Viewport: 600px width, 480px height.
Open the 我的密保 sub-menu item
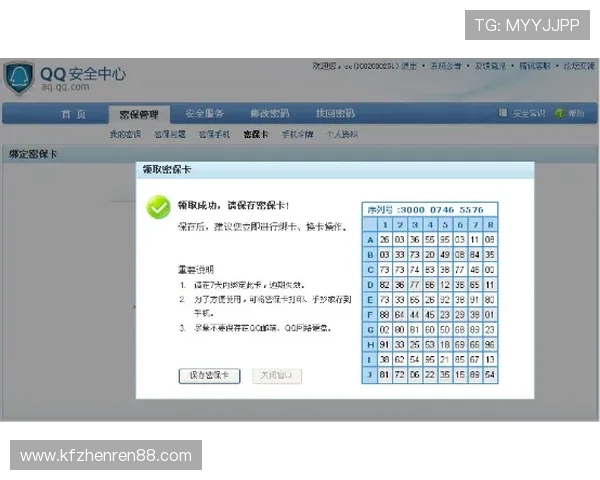125,134
